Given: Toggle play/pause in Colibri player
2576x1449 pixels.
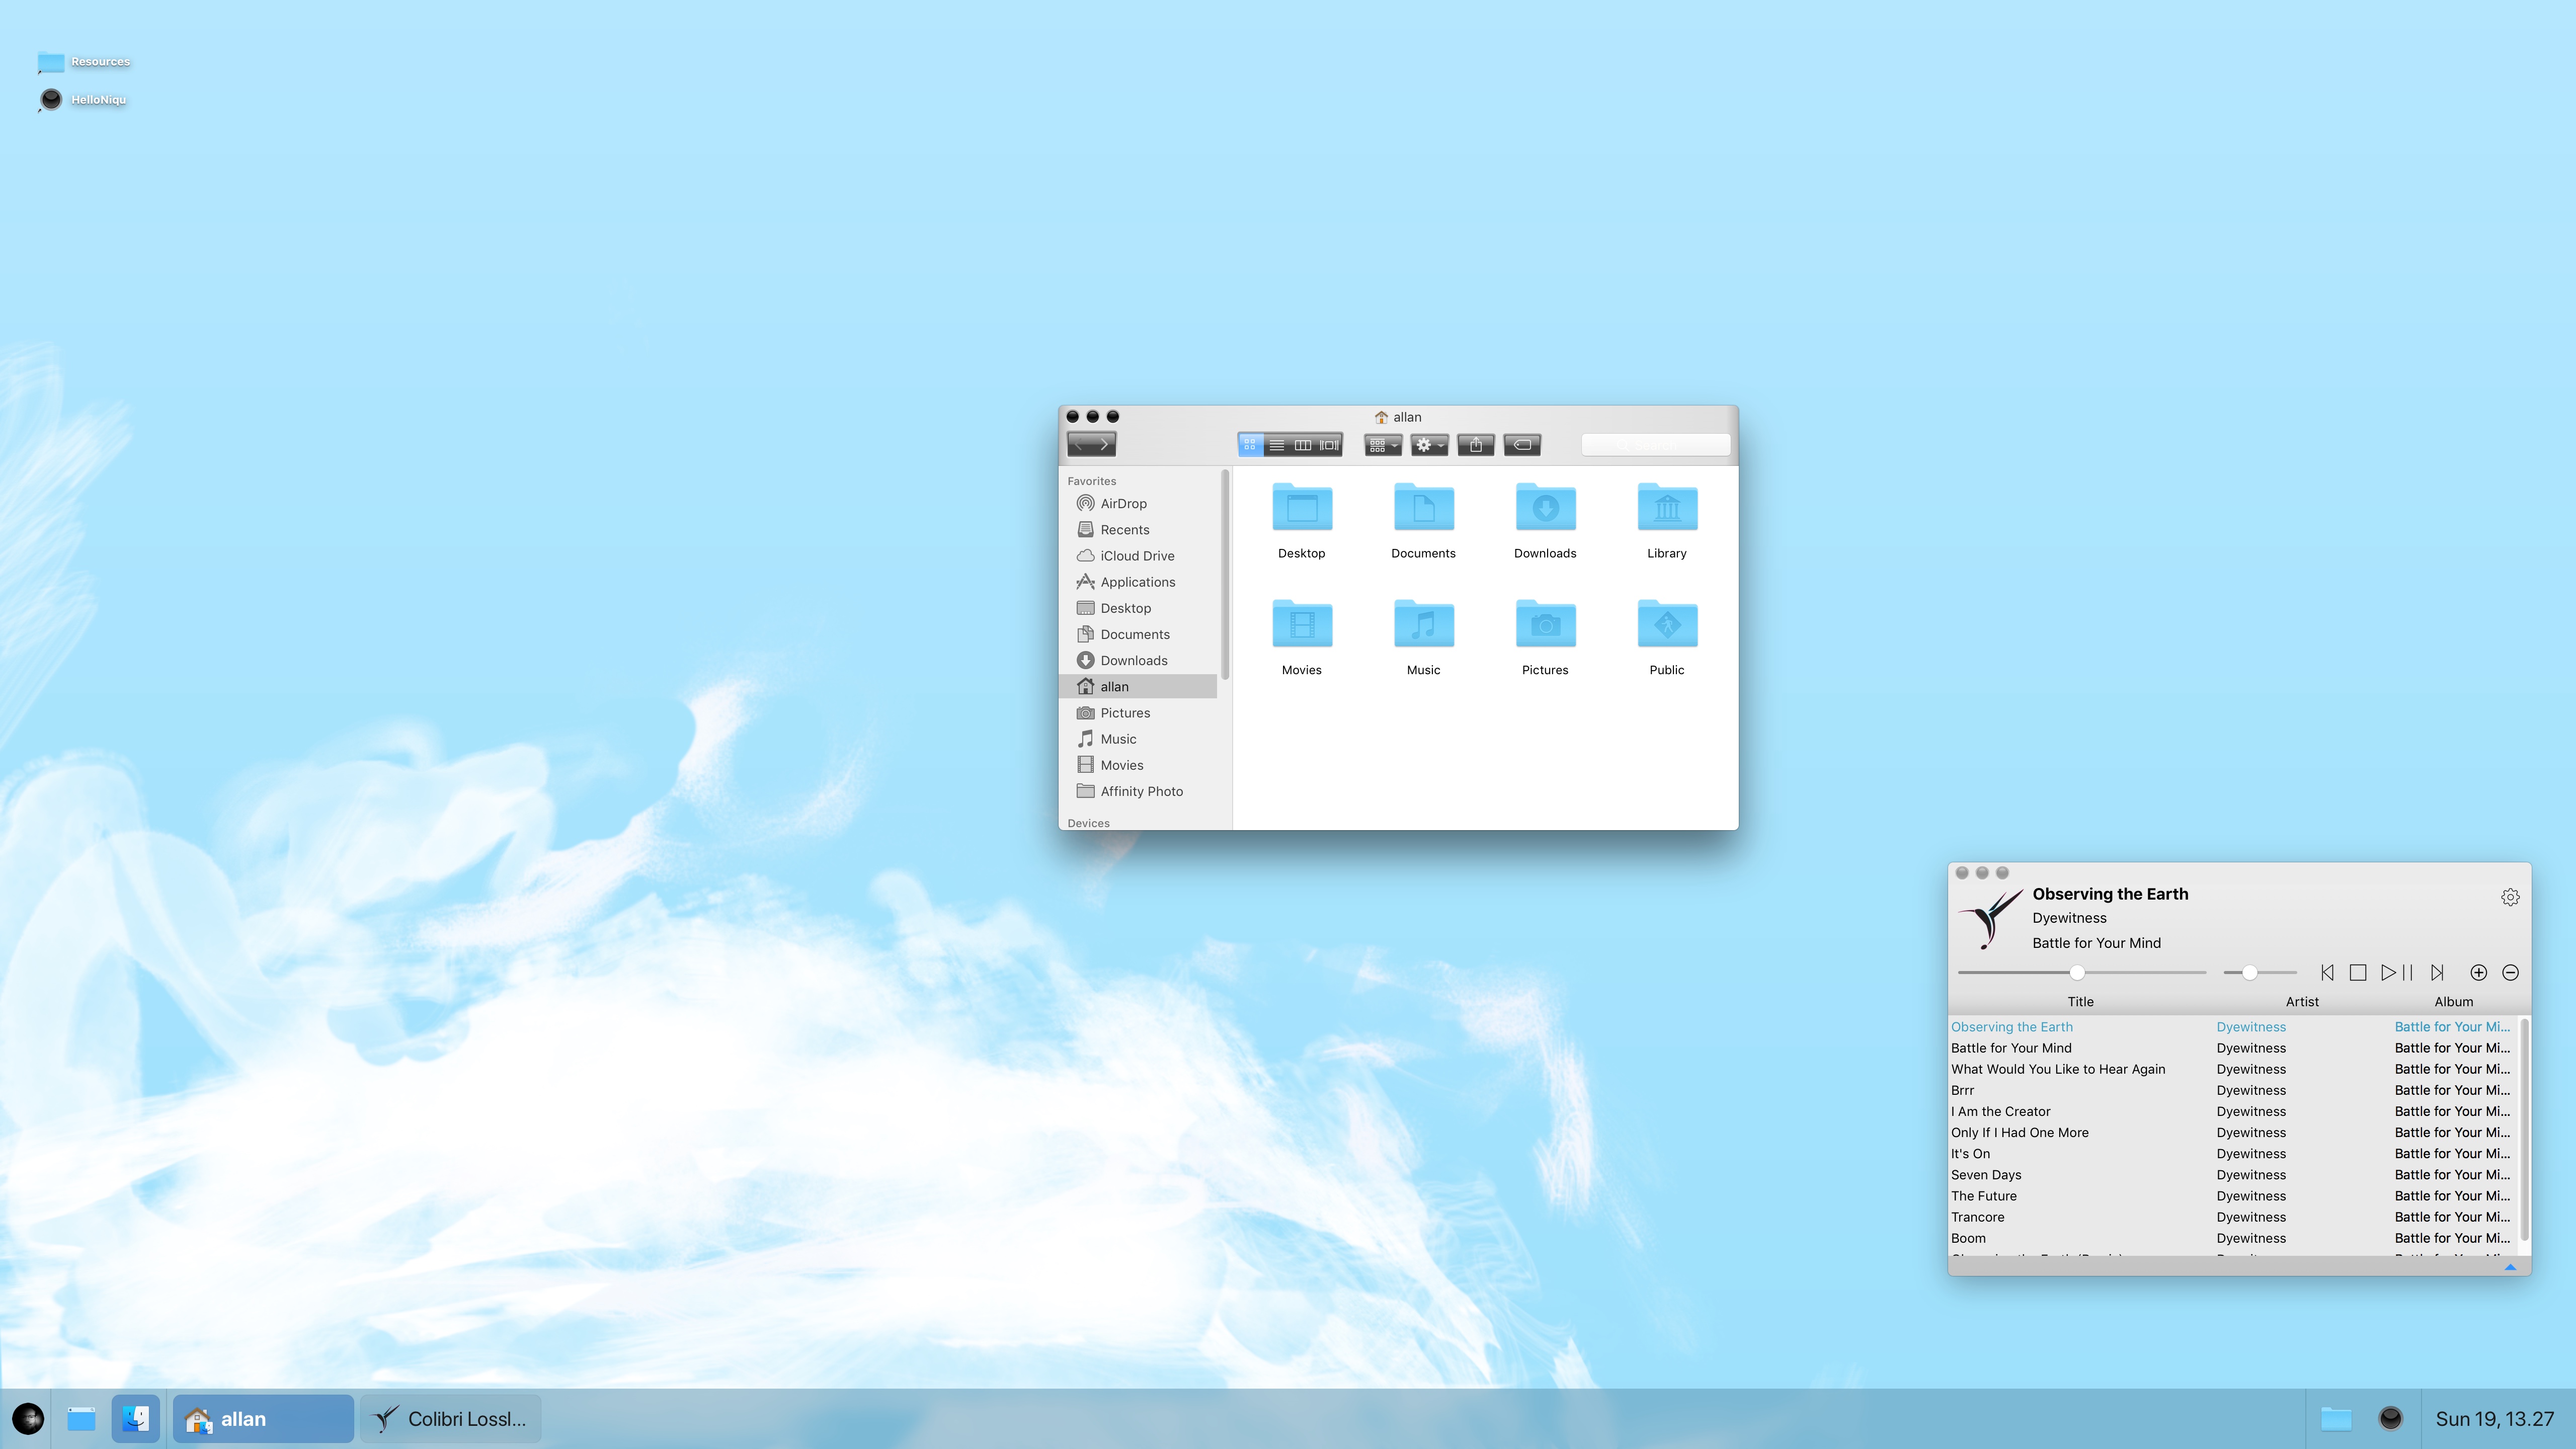Looking at the screenshot, I should pos(2396,972).
